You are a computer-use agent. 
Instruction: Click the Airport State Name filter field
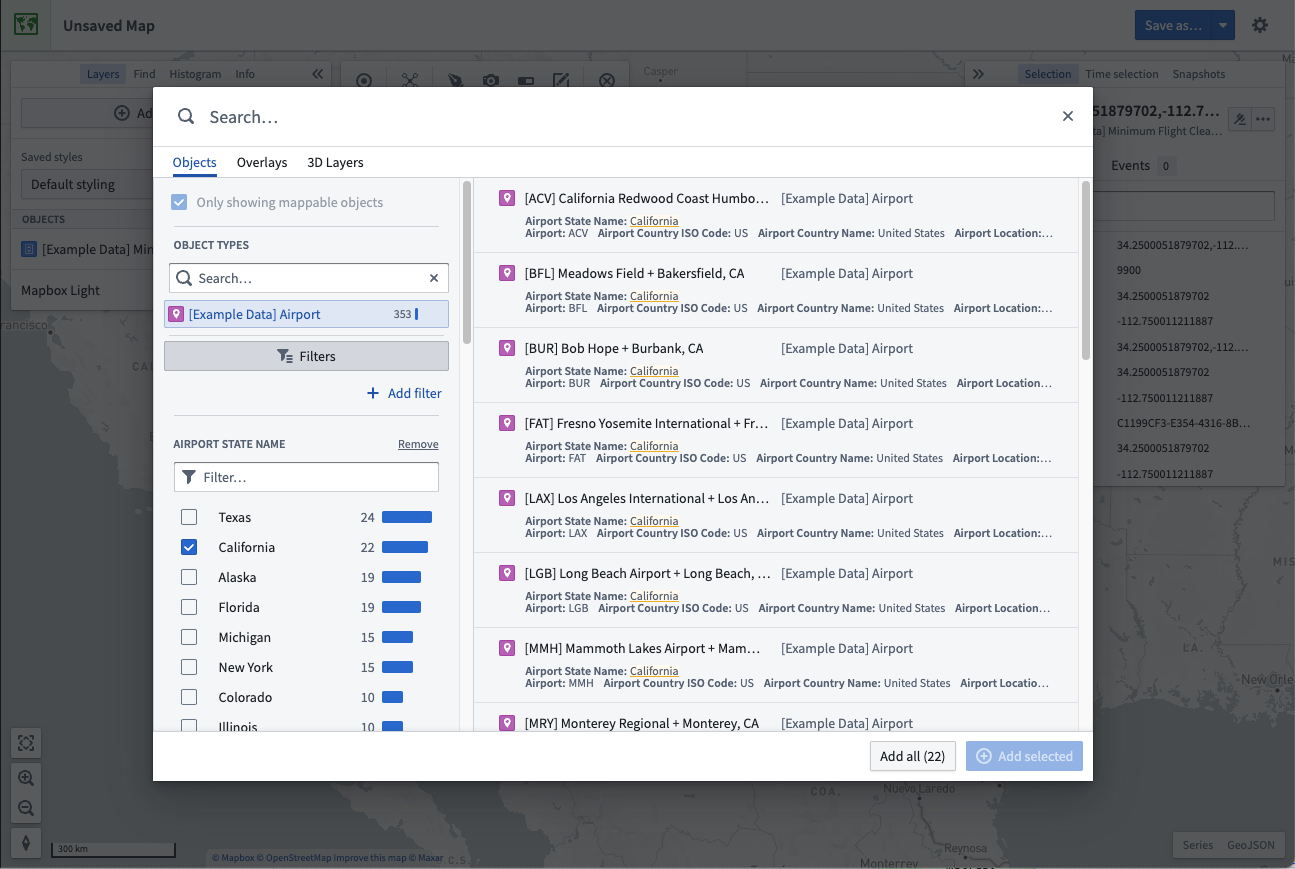[x=306, y=477]
